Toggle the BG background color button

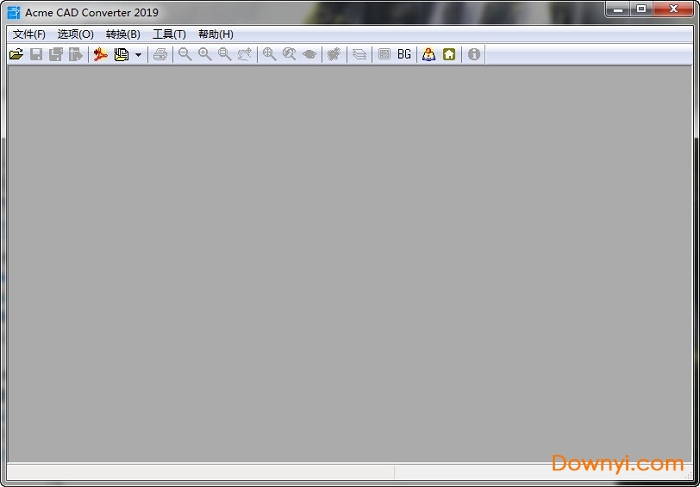(x=404, y=54)
